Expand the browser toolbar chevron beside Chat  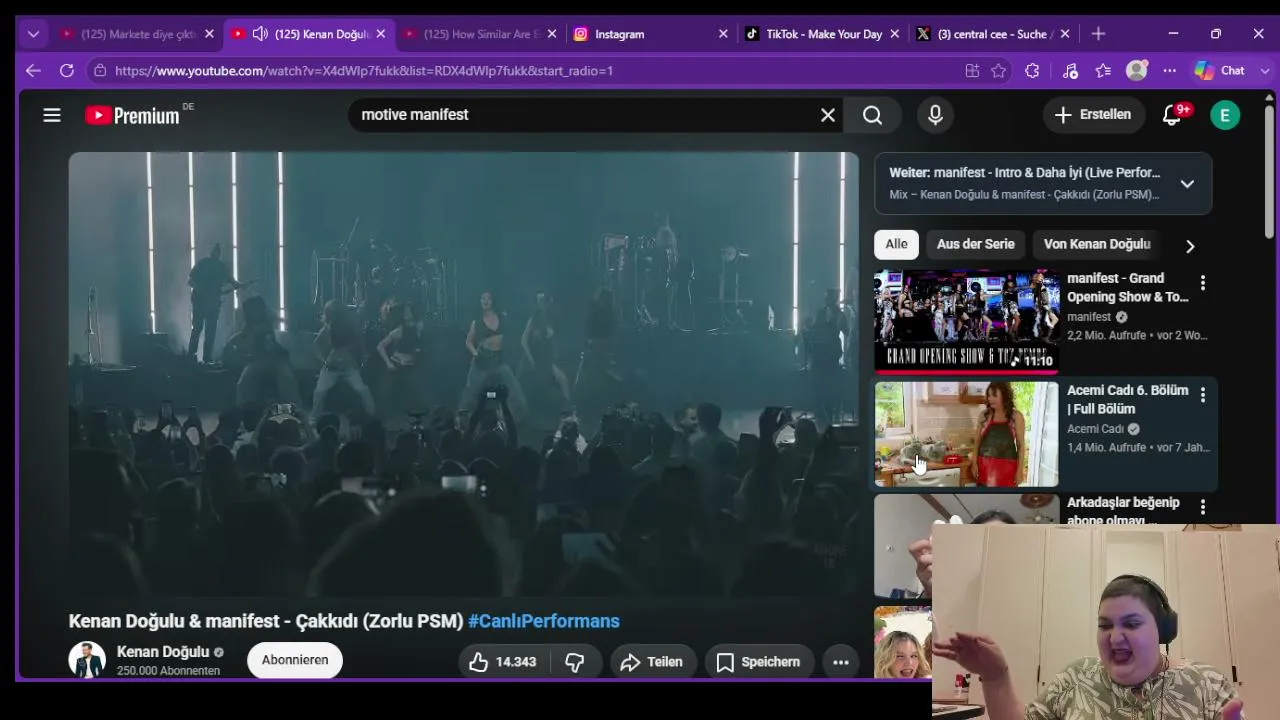tap(1264, 71)
